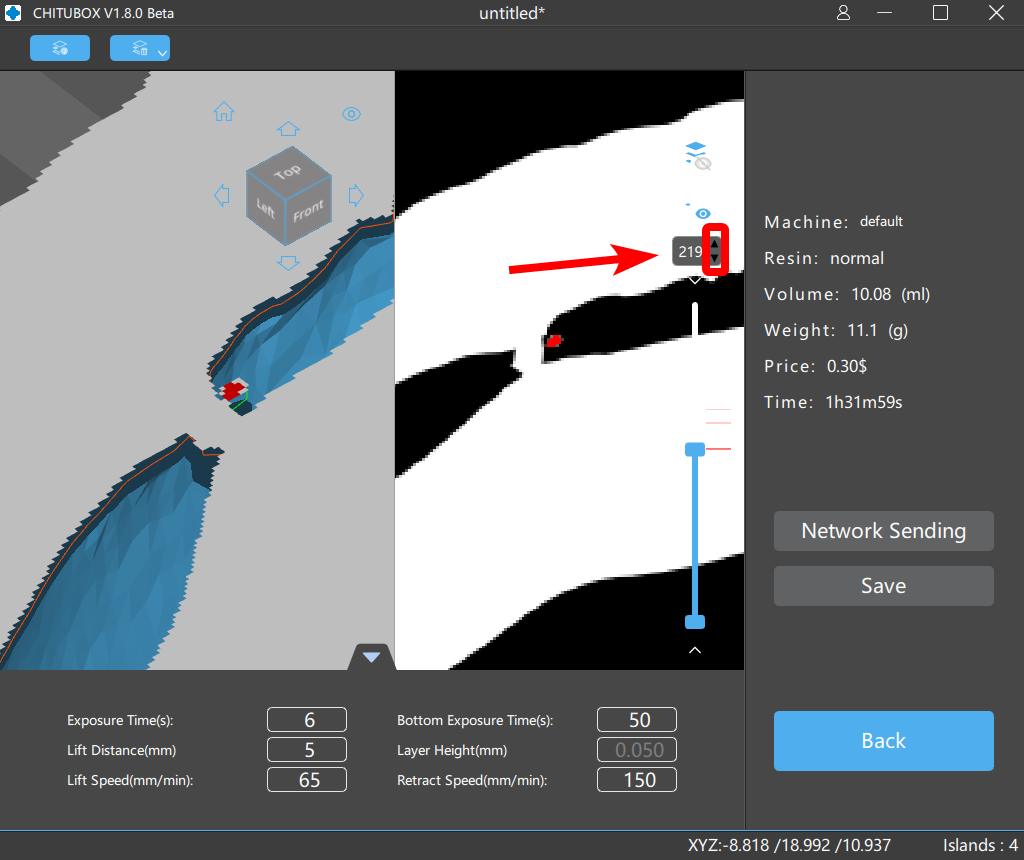Image resolution: width=1024 pixels, height=860 pixels.
Task: Click the eye view icon near the navigation cube
Action: point(351,115)
